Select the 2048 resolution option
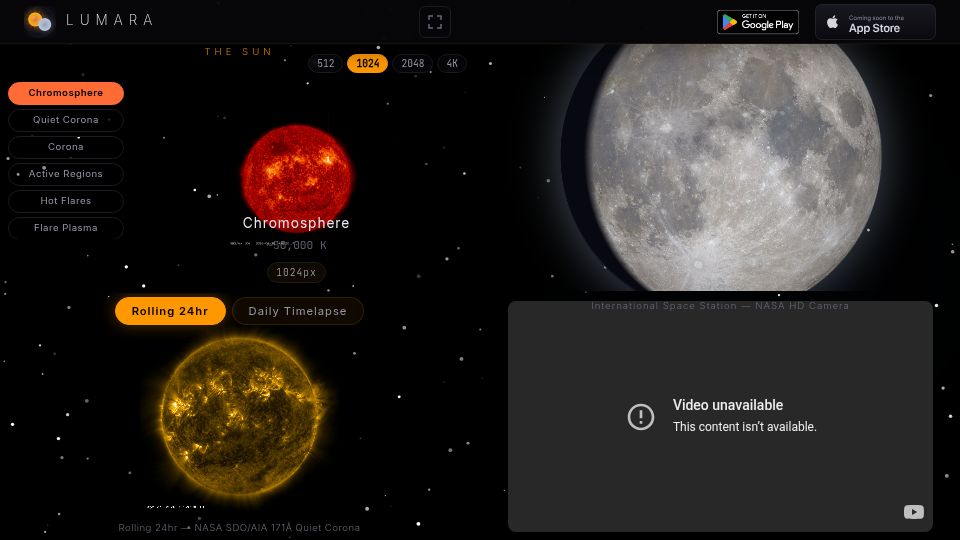Viewport: 960px width, 540px height. [413, 63]
